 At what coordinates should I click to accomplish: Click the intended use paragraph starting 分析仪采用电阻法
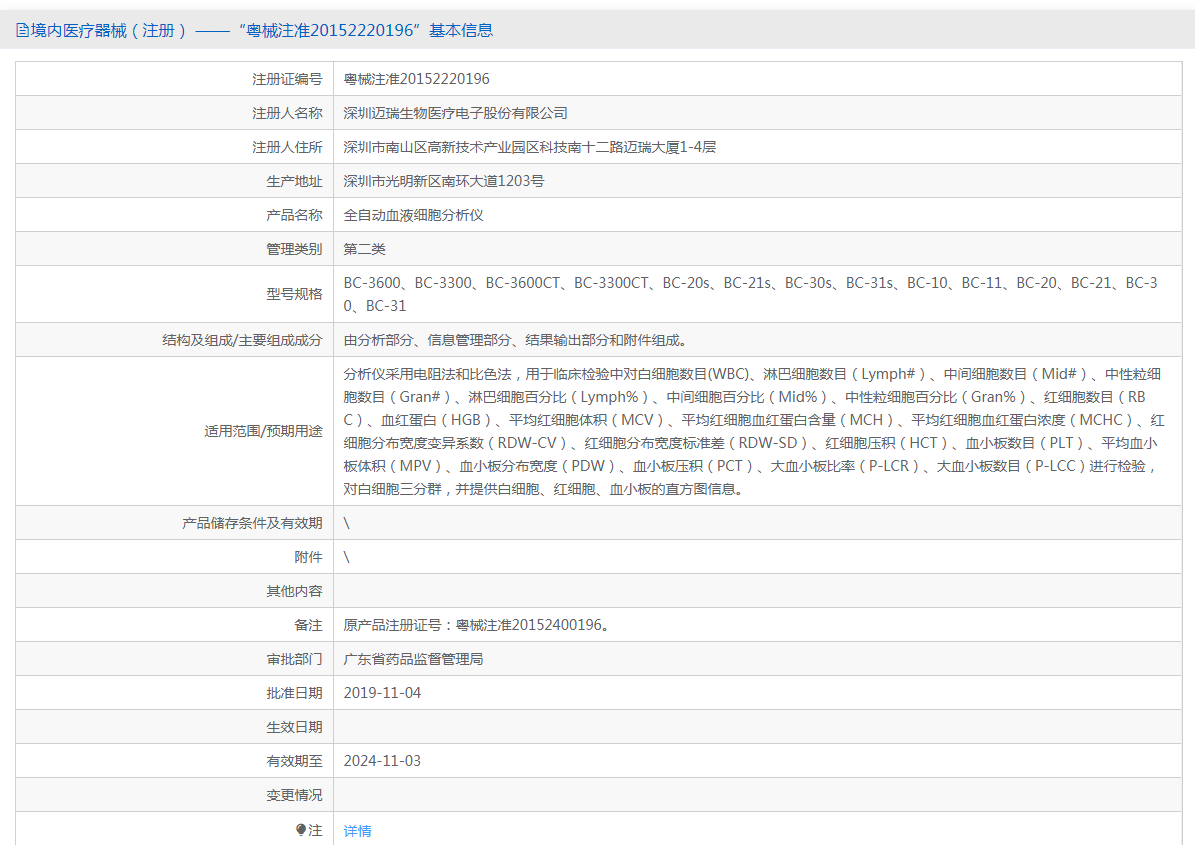[754, 431]
